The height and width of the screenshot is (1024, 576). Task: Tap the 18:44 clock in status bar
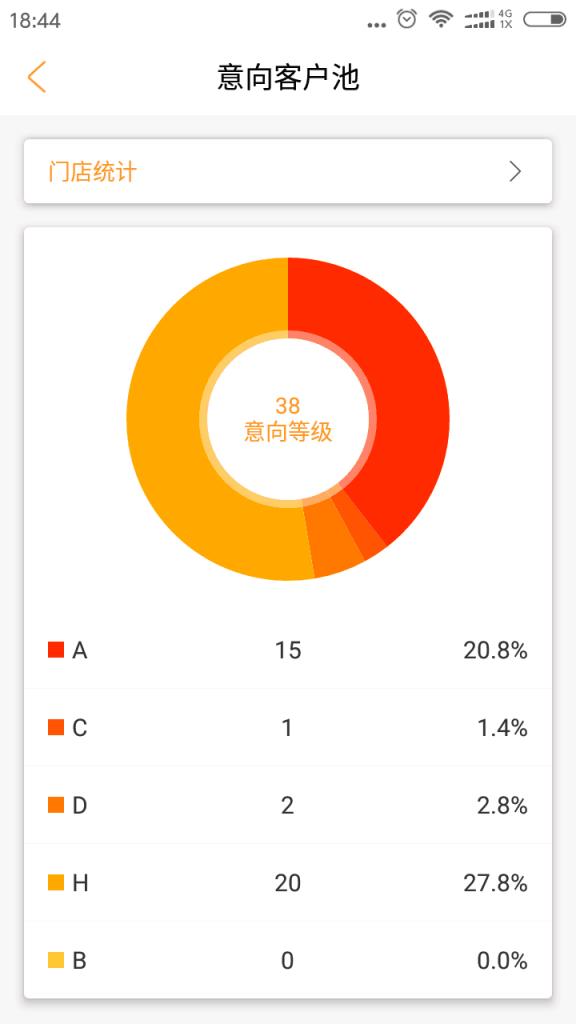coord(35,18)
